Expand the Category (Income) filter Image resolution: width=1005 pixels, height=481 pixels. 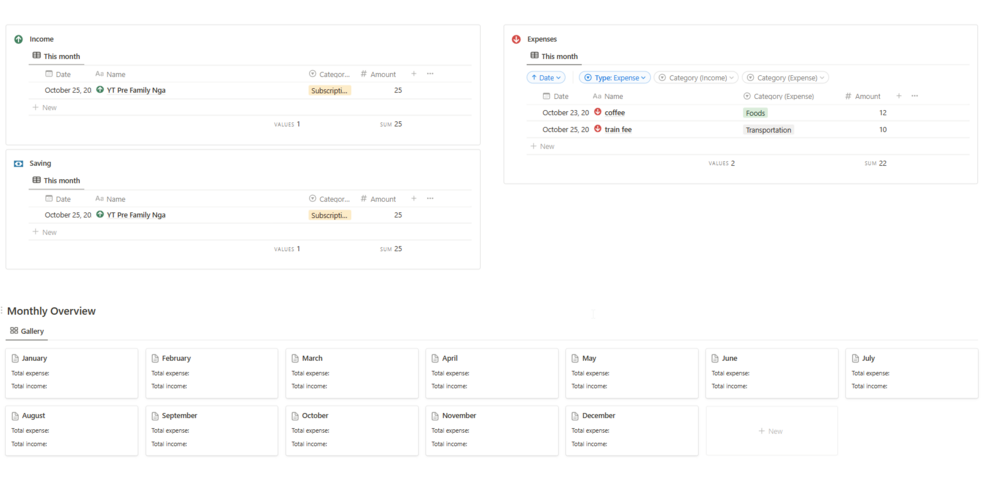[697, 77]
